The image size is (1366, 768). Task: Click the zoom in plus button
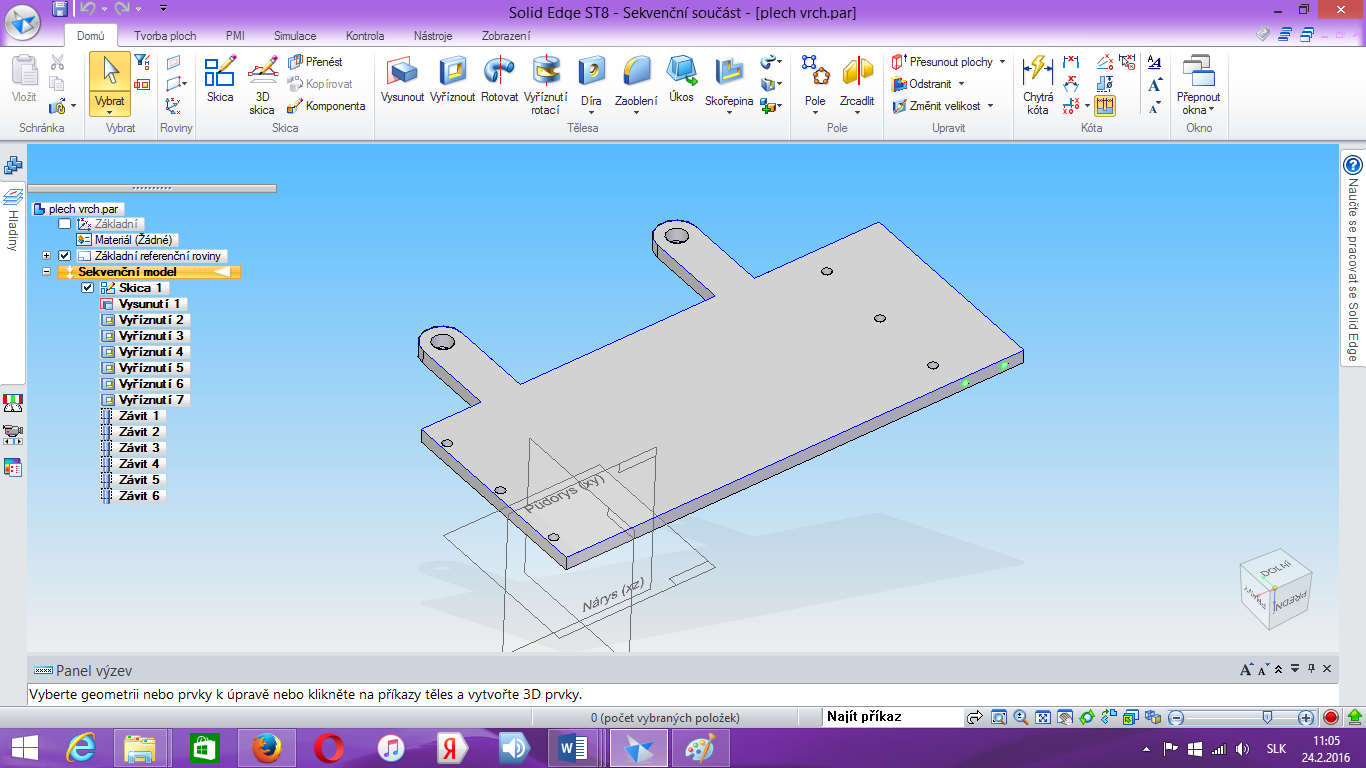1306,717
